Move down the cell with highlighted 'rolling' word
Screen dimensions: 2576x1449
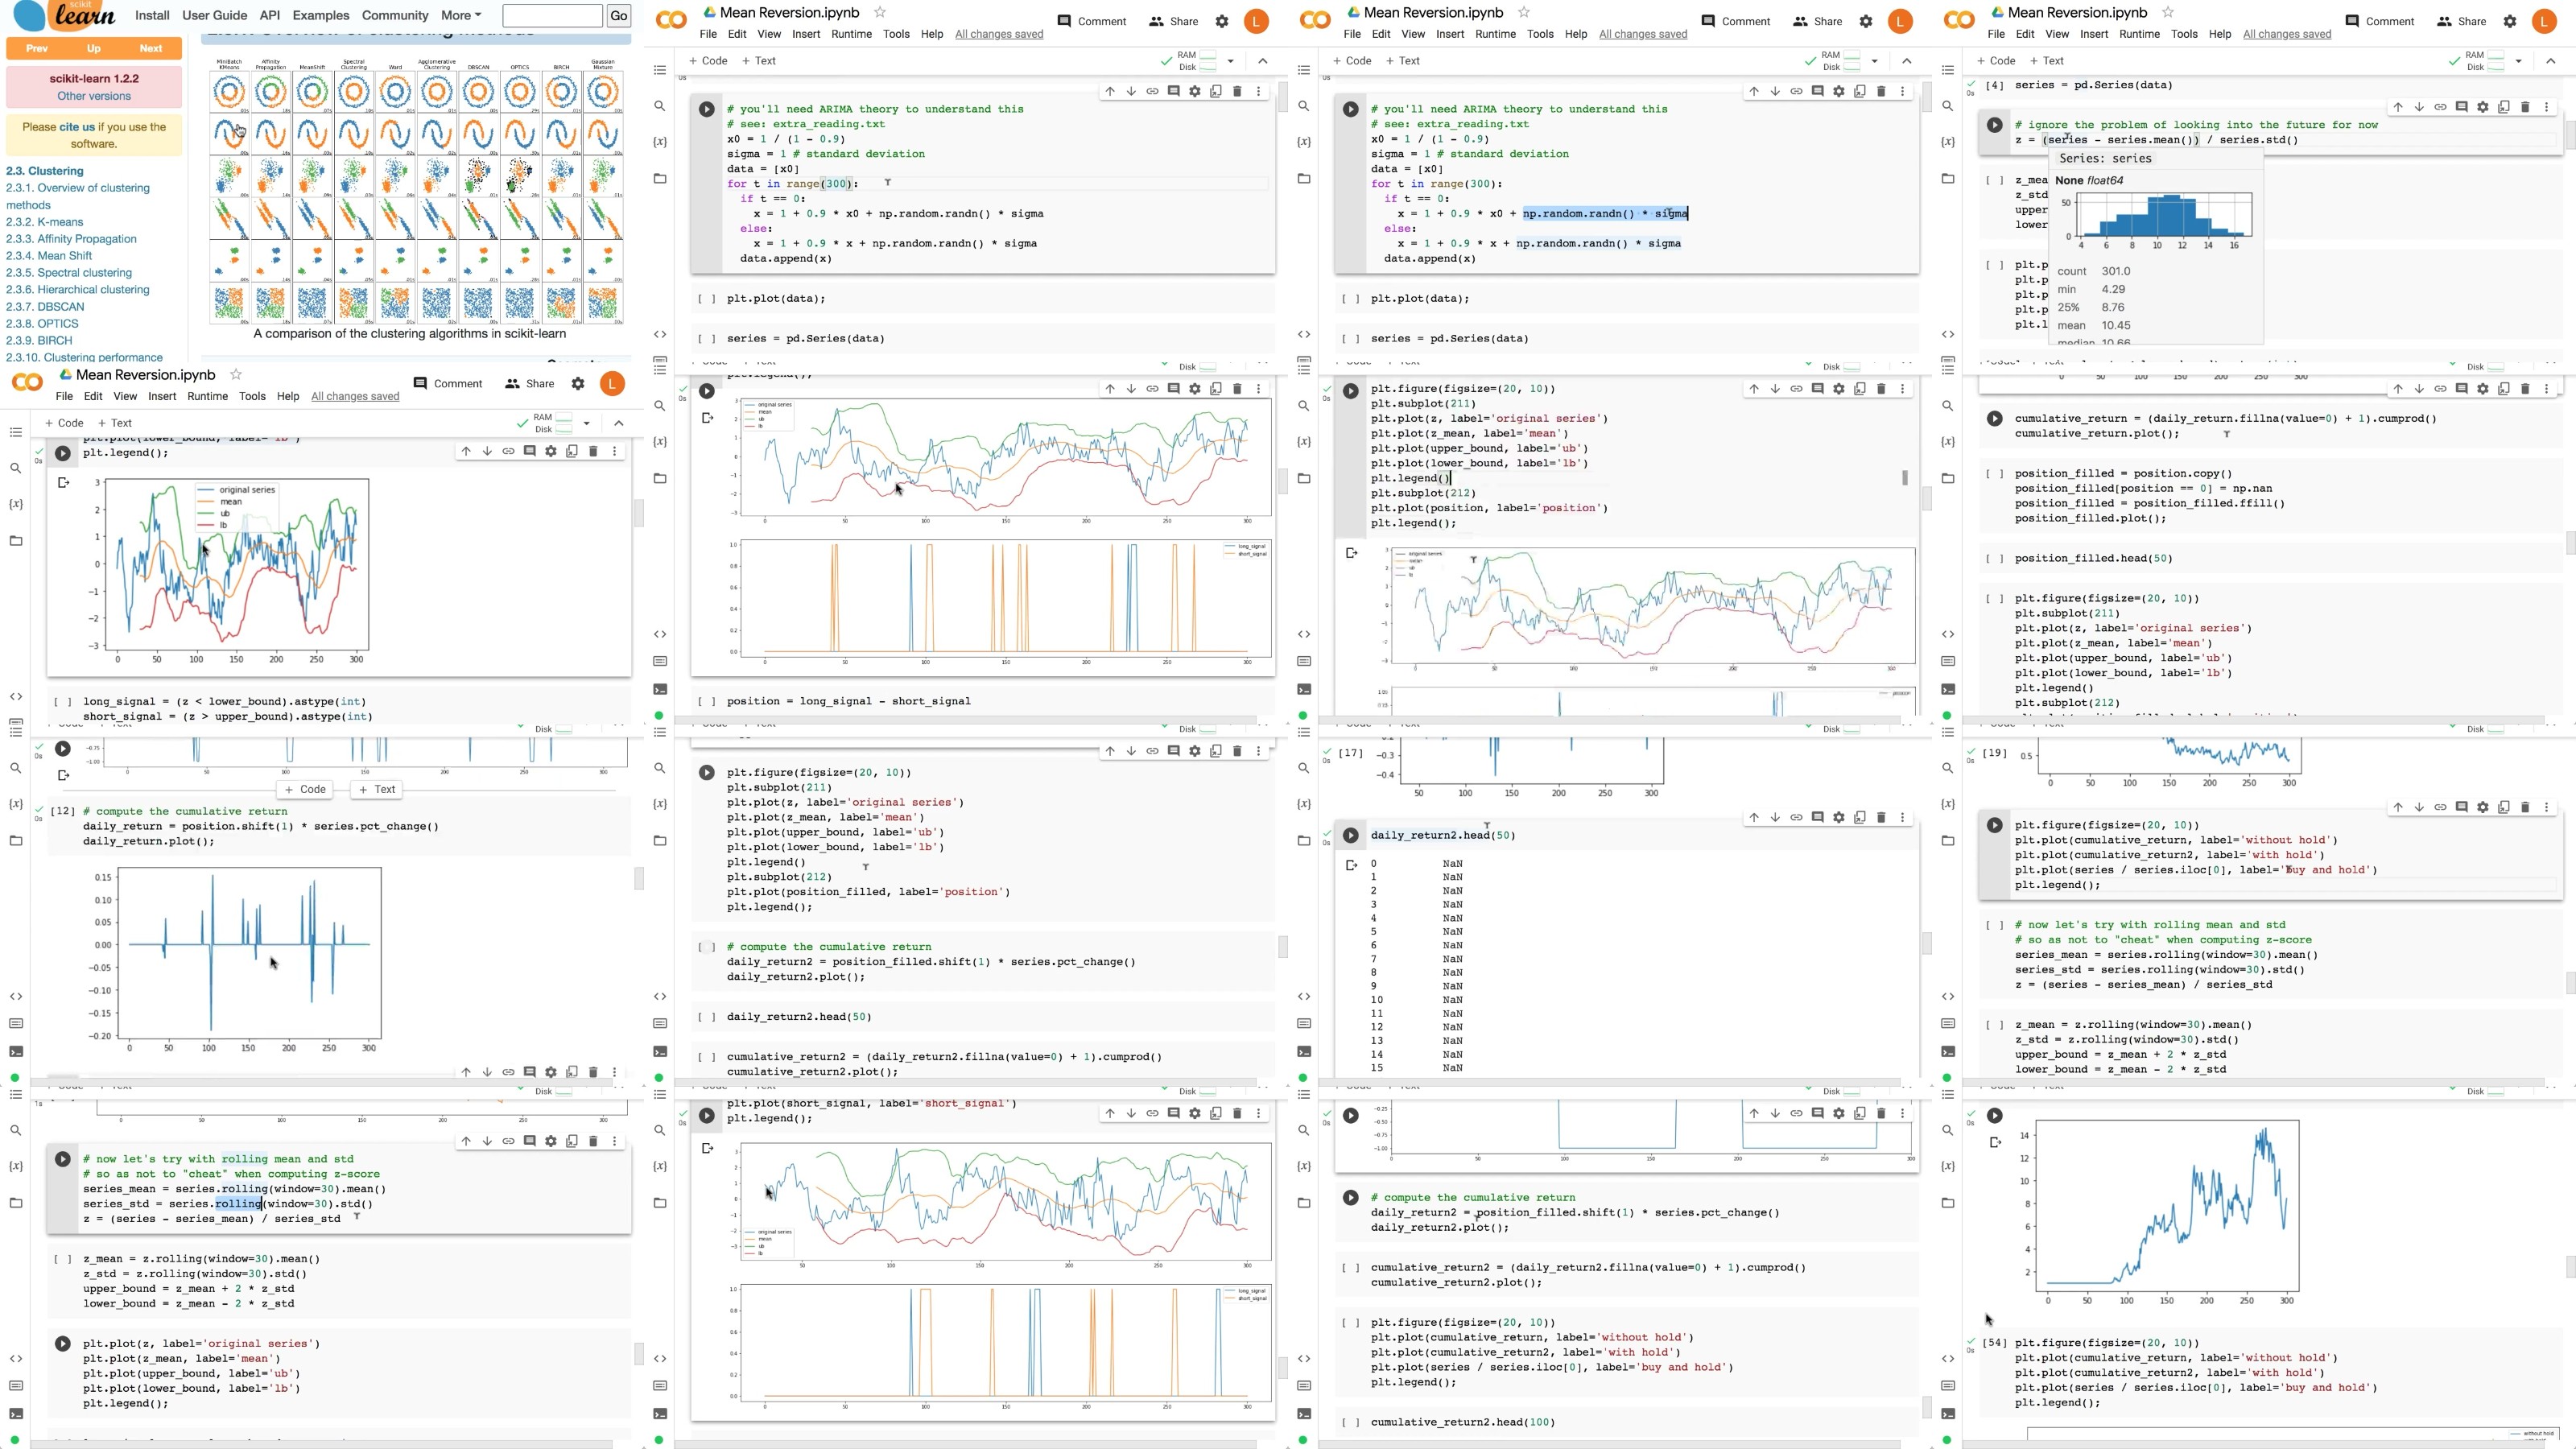(487, 1141)
